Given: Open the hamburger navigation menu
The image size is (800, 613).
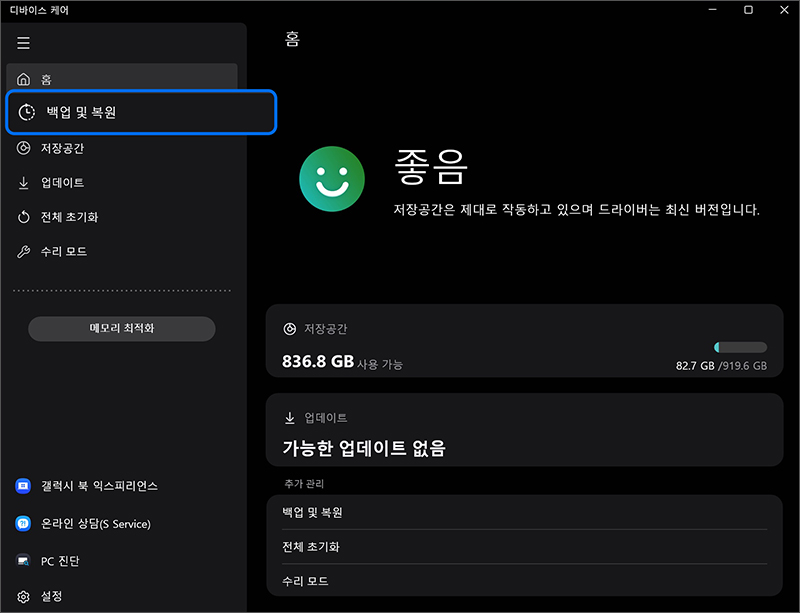Looking at the screenshot, I should point(22,43).
